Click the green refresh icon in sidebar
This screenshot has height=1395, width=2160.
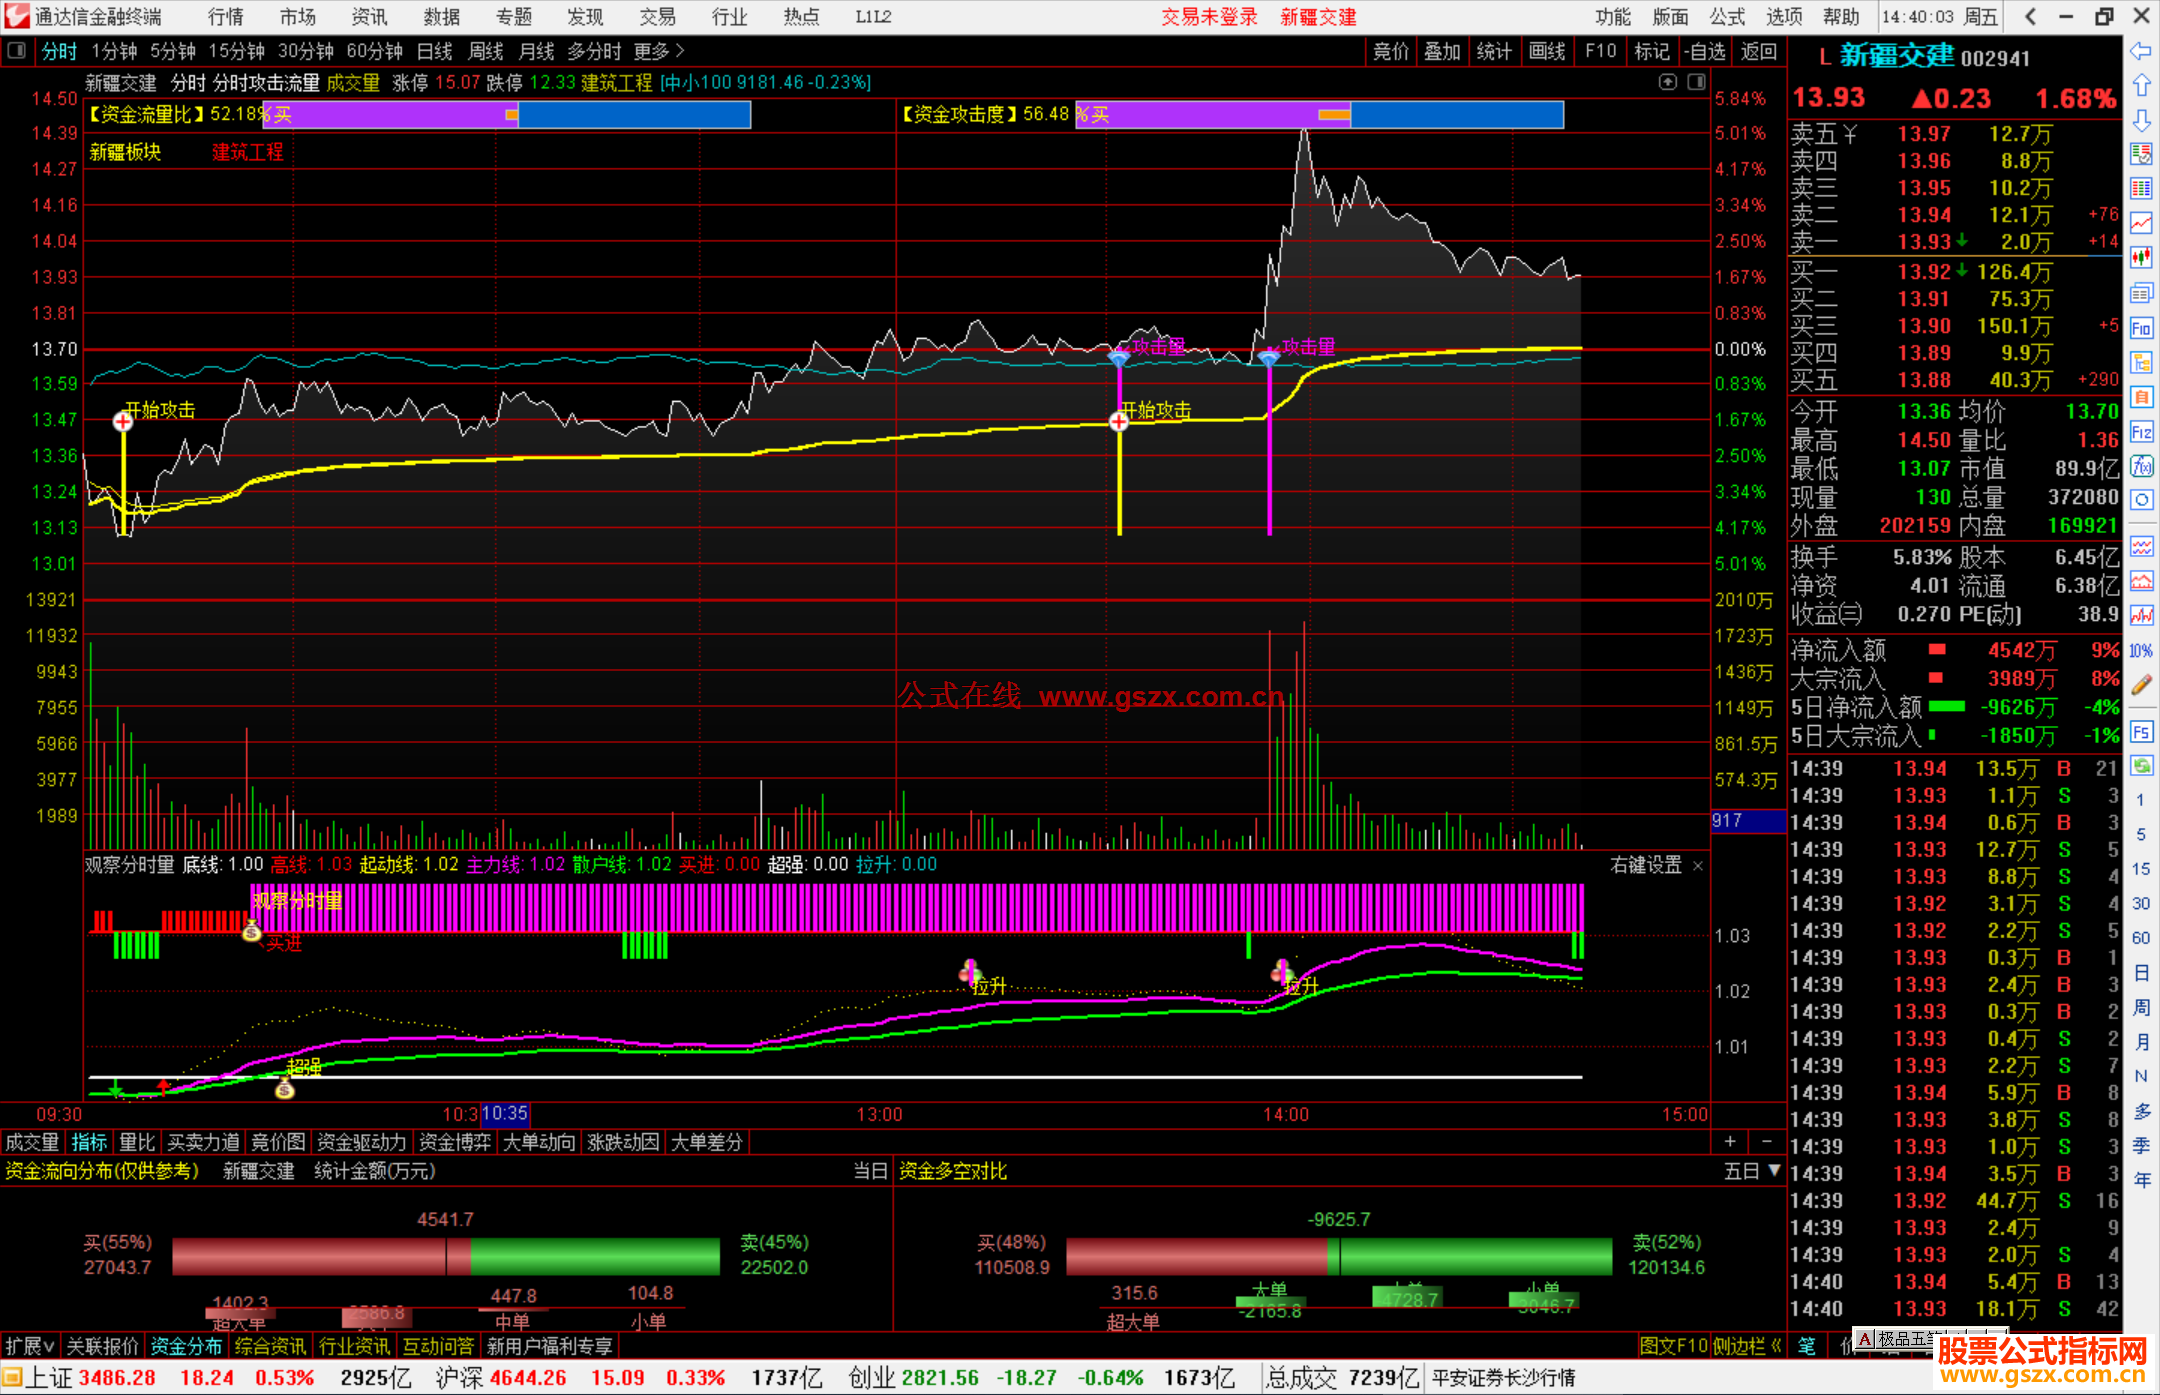coord(2141,766)
